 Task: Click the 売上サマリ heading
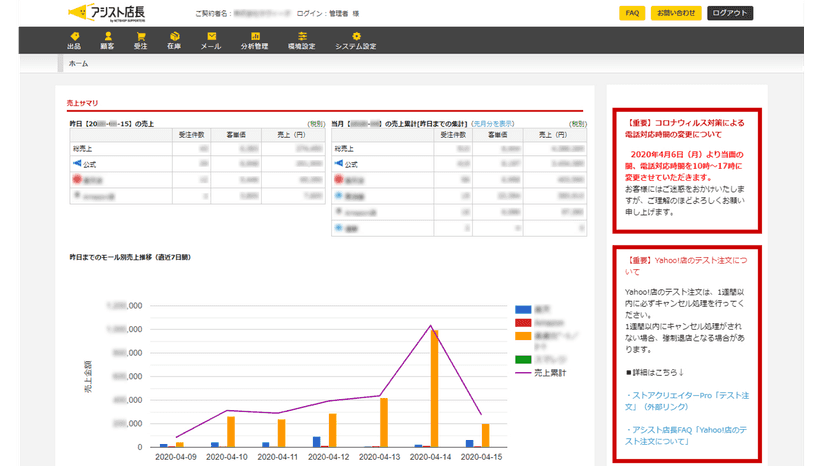(82, 103)
